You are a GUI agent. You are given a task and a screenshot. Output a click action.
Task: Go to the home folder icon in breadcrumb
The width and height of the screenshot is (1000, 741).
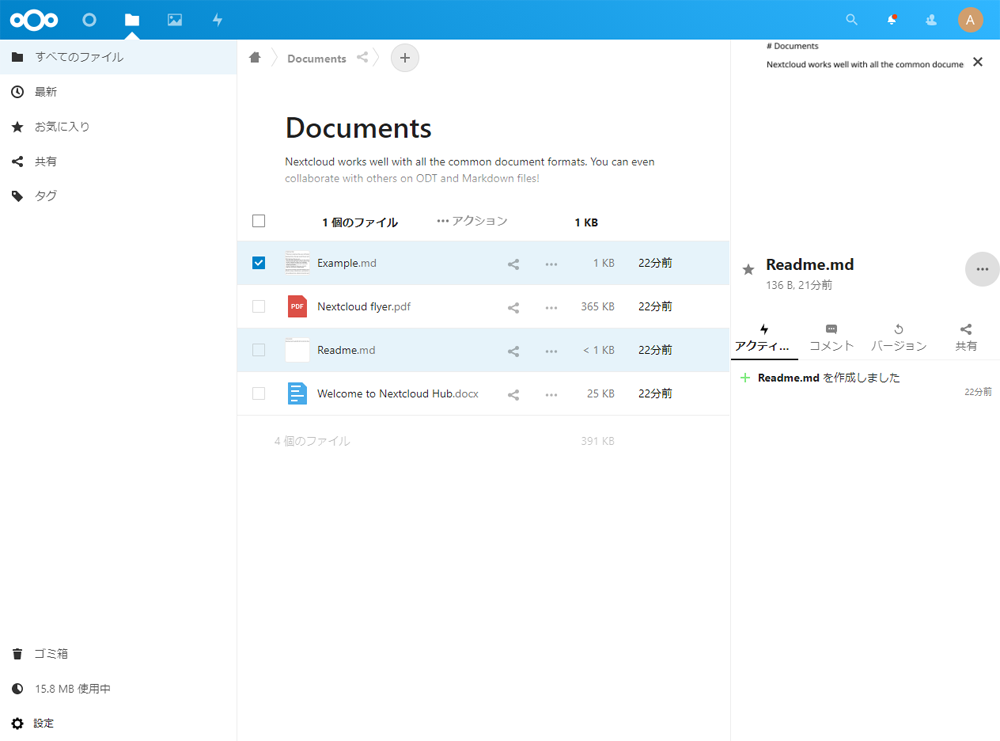[255, 58]
